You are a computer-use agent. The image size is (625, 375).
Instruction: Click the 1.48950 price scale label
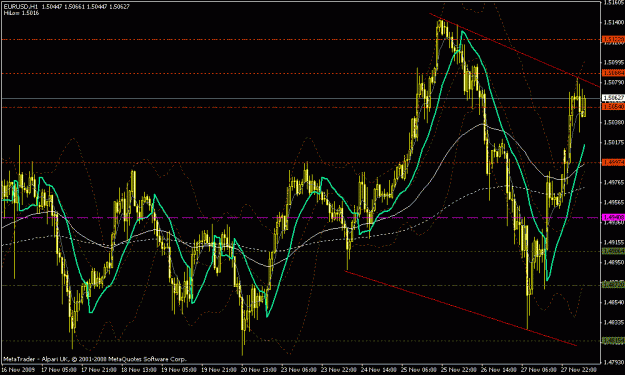[x=613, y=262]
